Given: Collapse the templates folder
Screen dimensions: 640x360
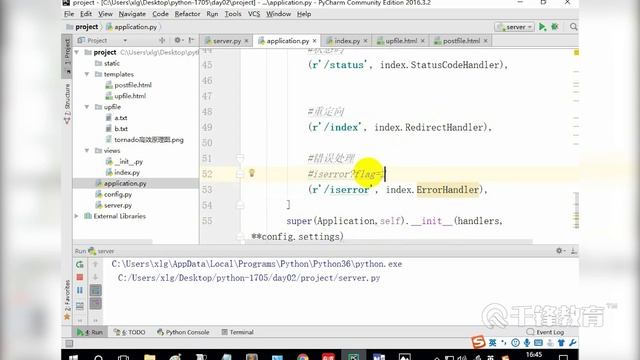Looking at the screenshot, I should point(87,74).
